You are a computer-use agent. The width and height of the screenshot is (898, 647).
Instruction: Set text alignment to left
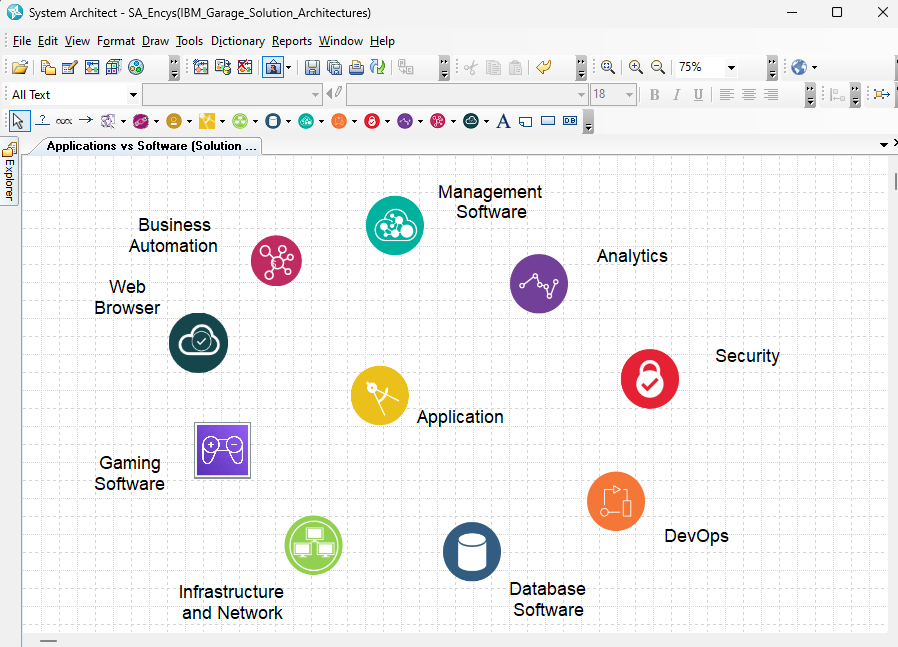[727, 94]
